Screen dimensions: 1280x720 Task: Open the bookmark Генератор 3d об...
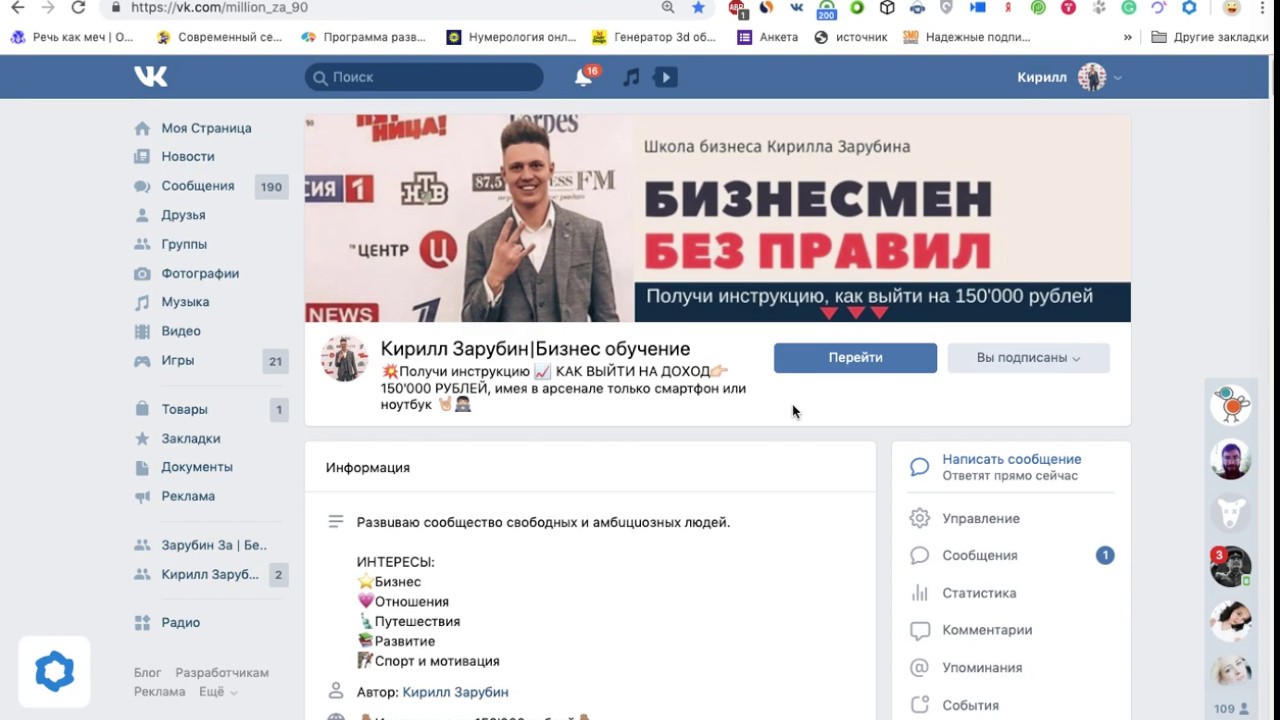tap(655, 37)
